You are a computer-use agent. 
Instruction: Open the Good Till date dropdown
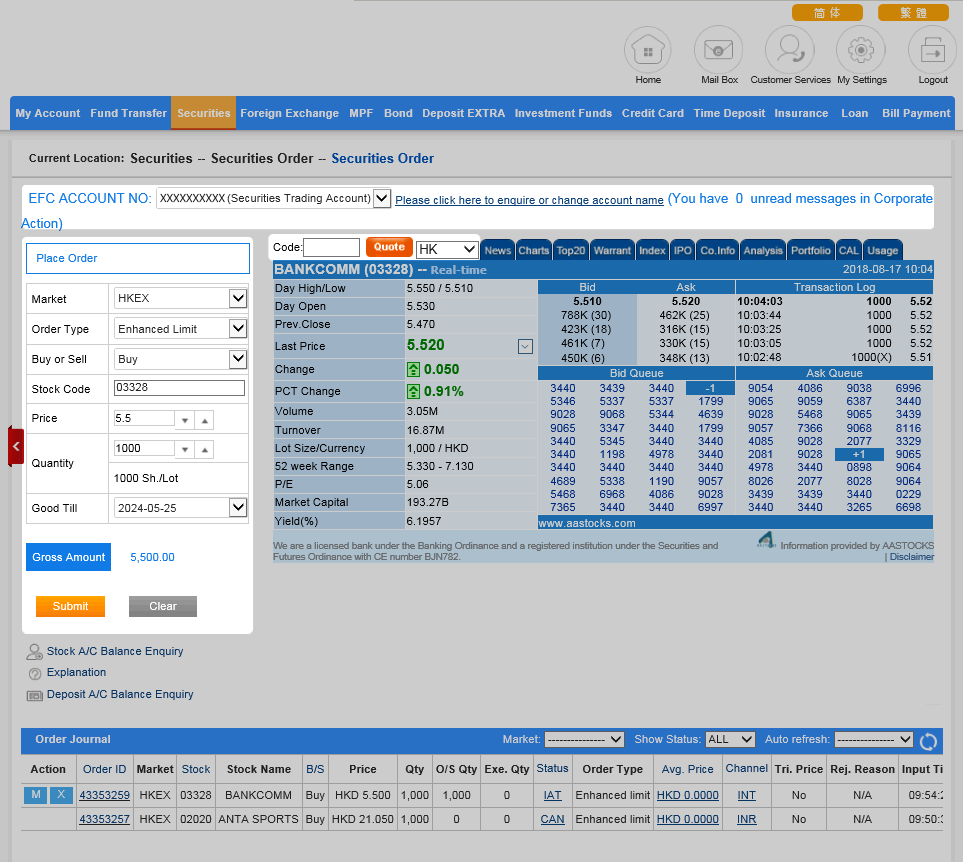click(x=237, y=508)
